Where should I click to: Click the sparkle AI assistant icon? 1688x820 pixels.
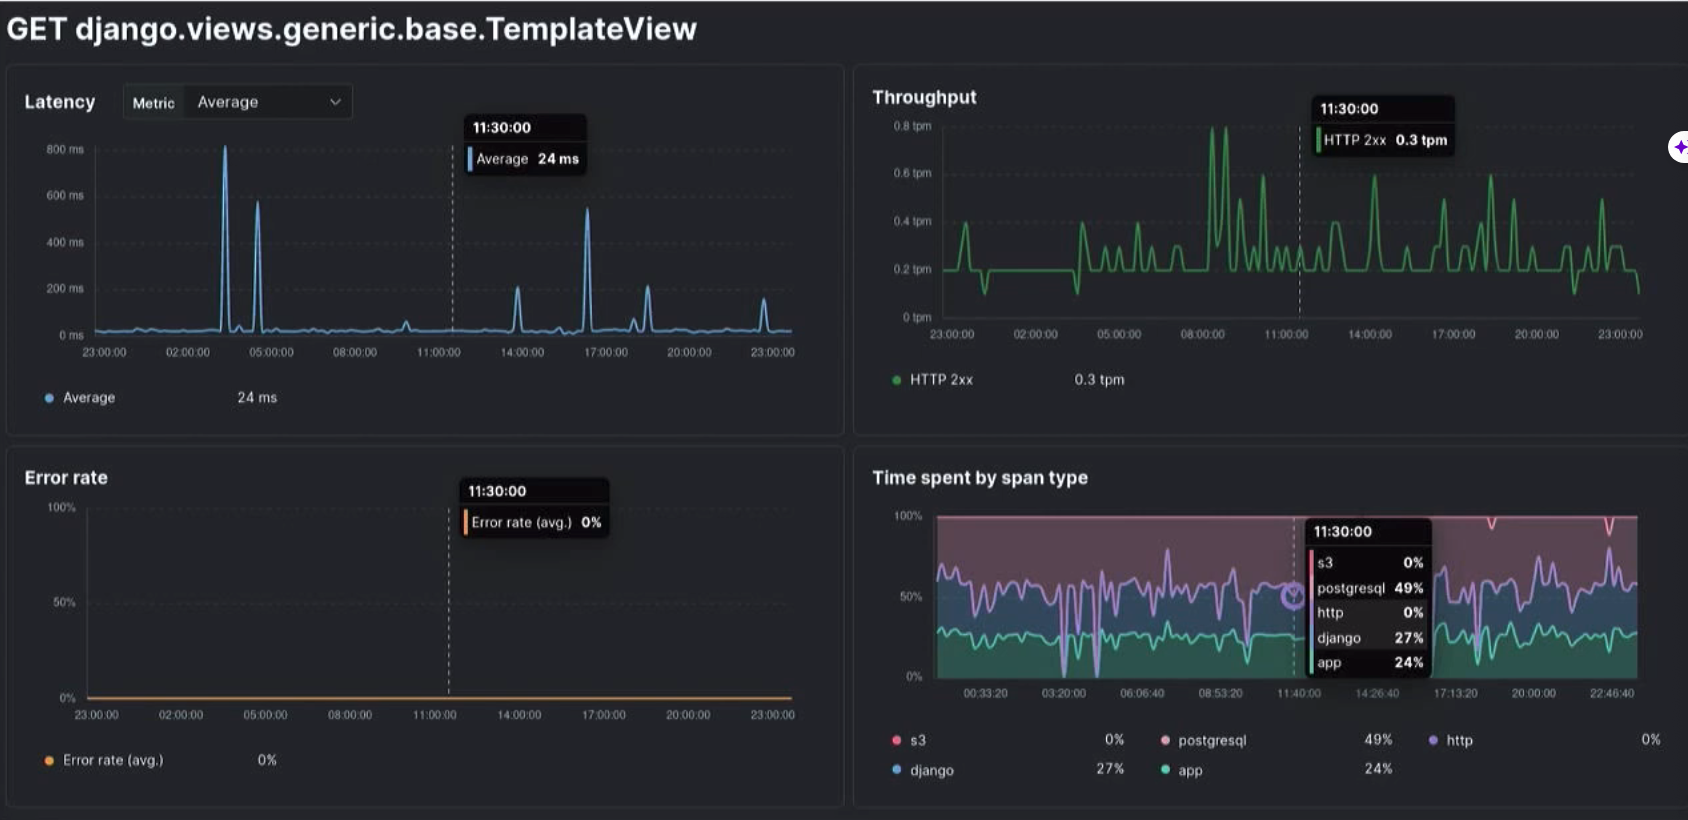click(x=1679, y=147)
